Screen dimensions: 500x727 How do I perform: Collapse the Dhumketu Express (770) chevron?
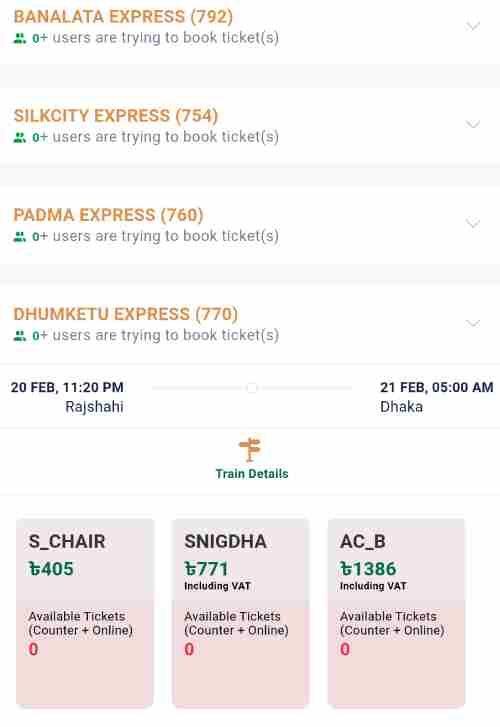(x=473, y=323)
